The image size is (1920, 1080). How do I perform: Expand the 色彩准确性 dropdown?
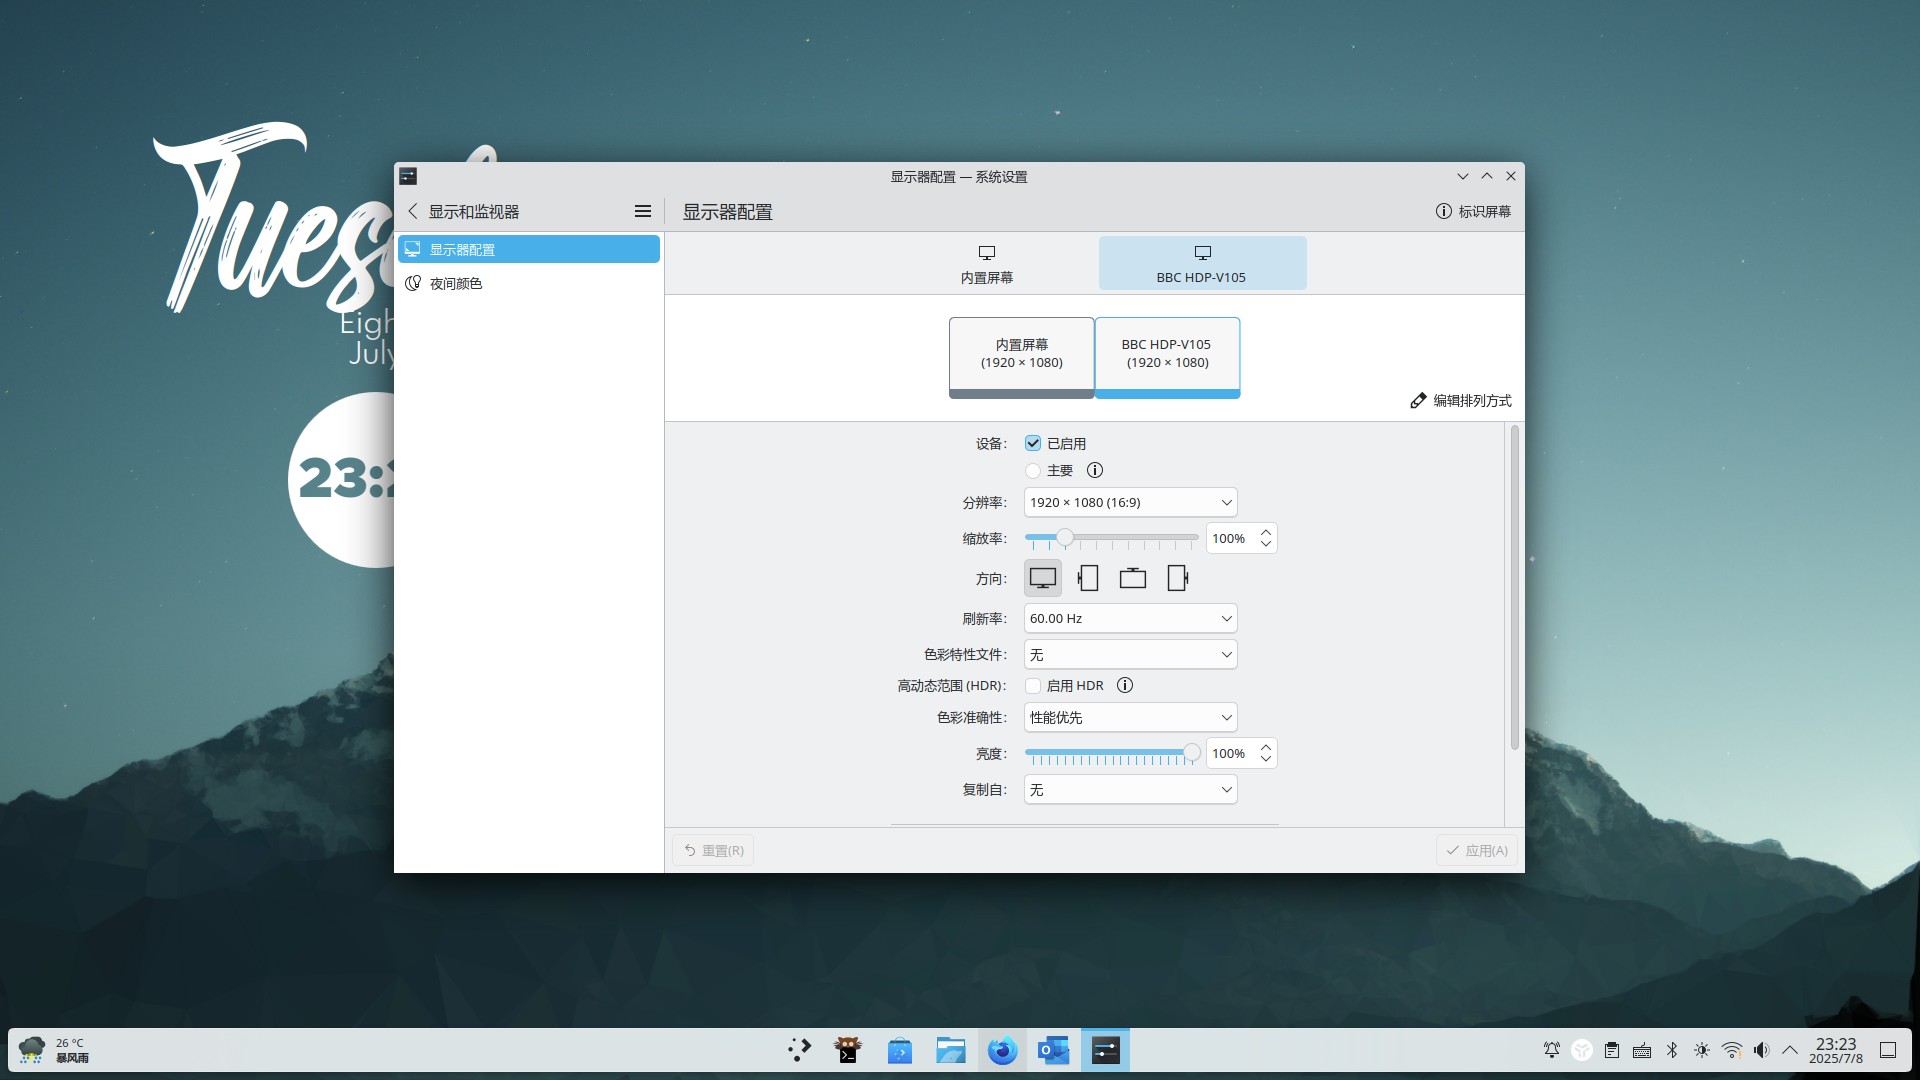coord(1130,717)
